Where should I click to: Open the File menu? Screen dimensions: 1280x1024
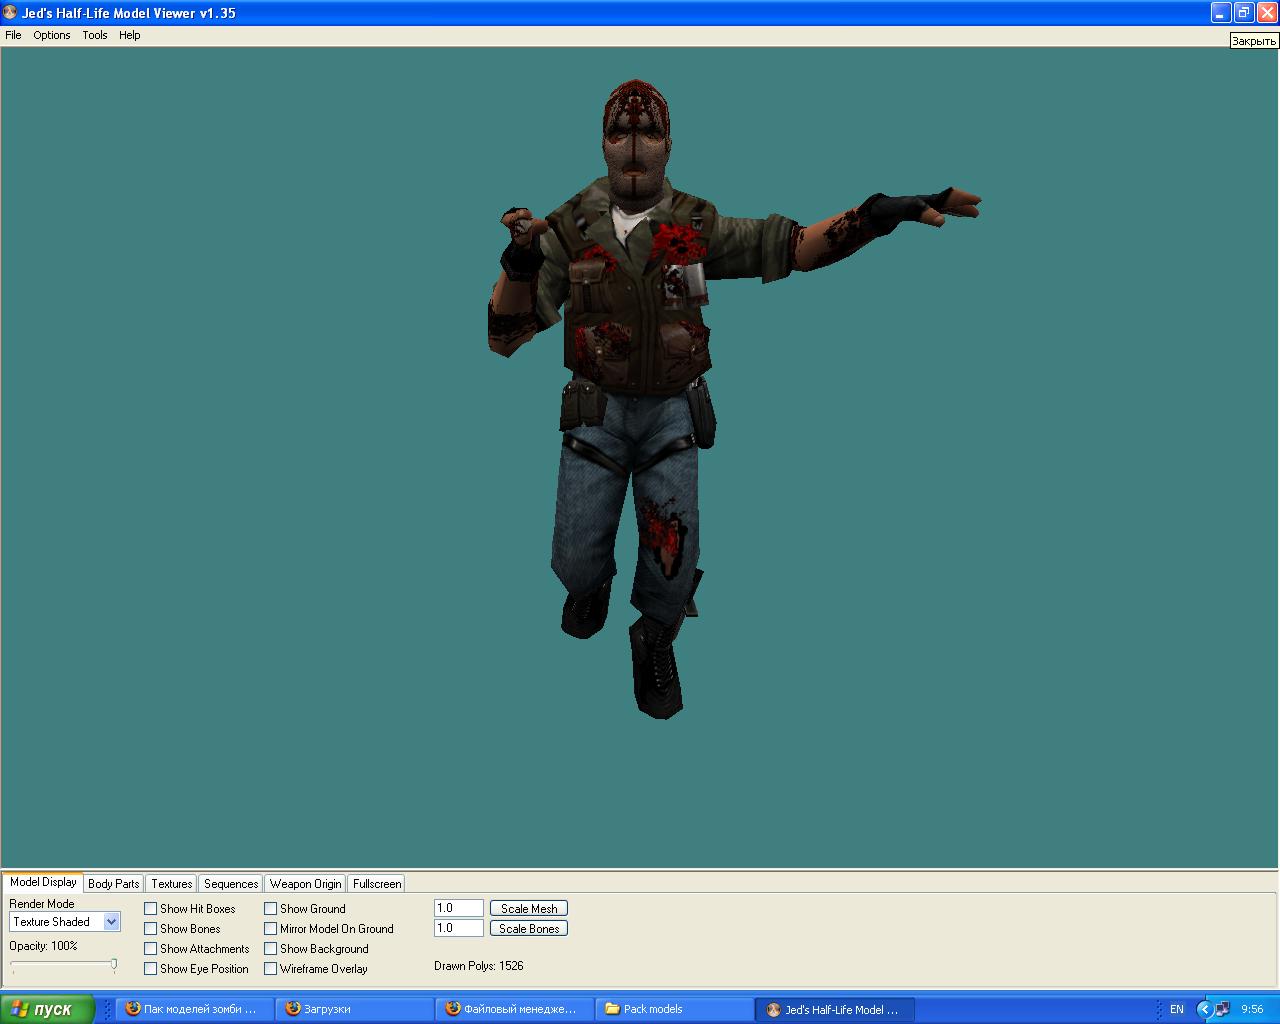click(x=13, y=35)
